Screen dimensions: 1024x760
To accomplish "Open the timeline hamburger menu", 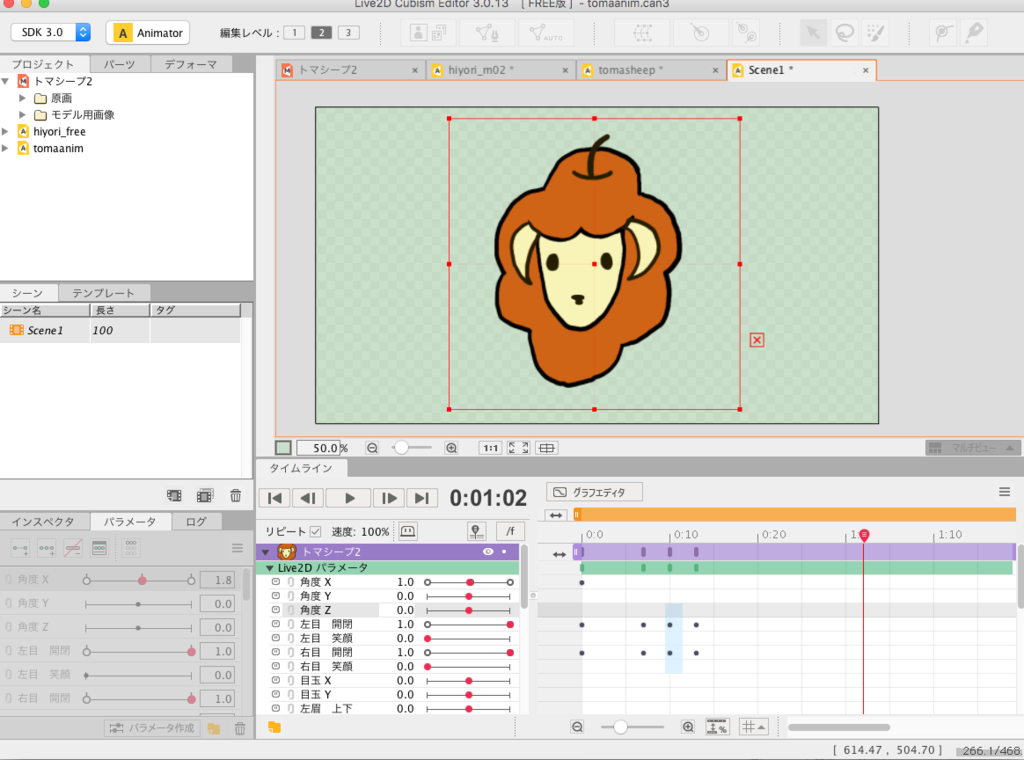I will (x=1004, y=492).
